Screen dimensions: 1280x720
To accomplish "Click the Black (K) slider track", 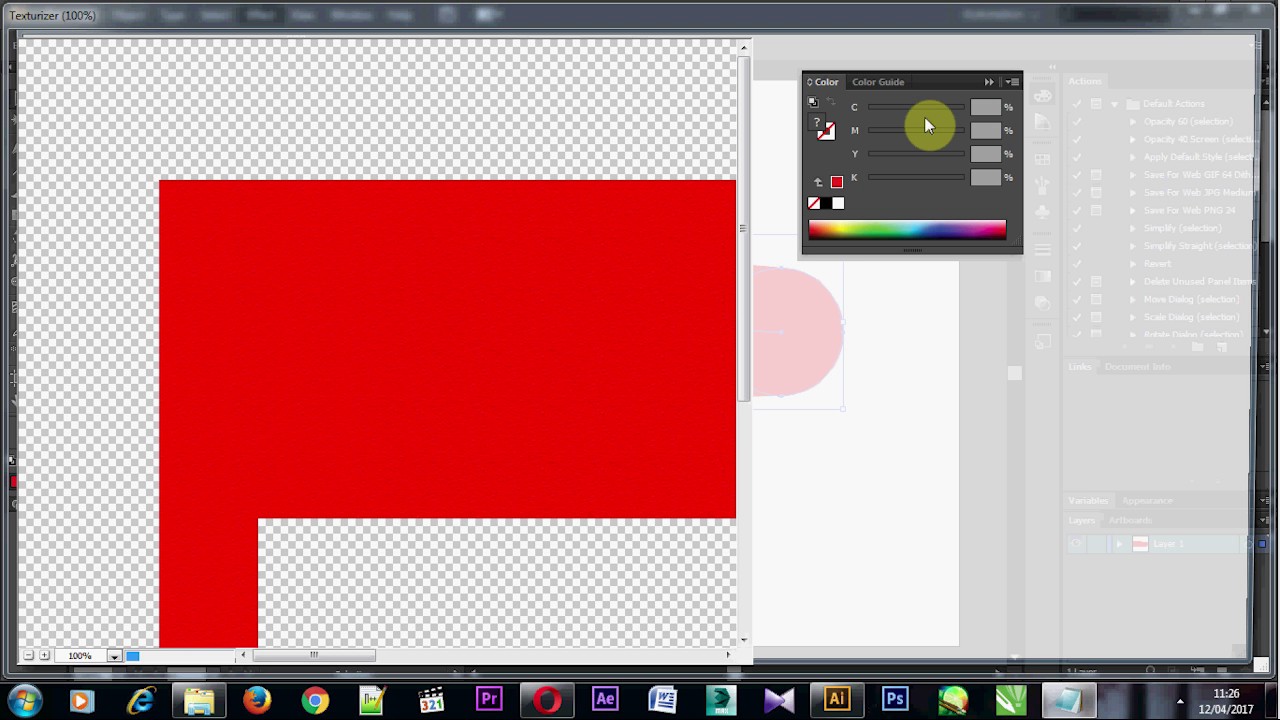I will (x=916, y=177).
